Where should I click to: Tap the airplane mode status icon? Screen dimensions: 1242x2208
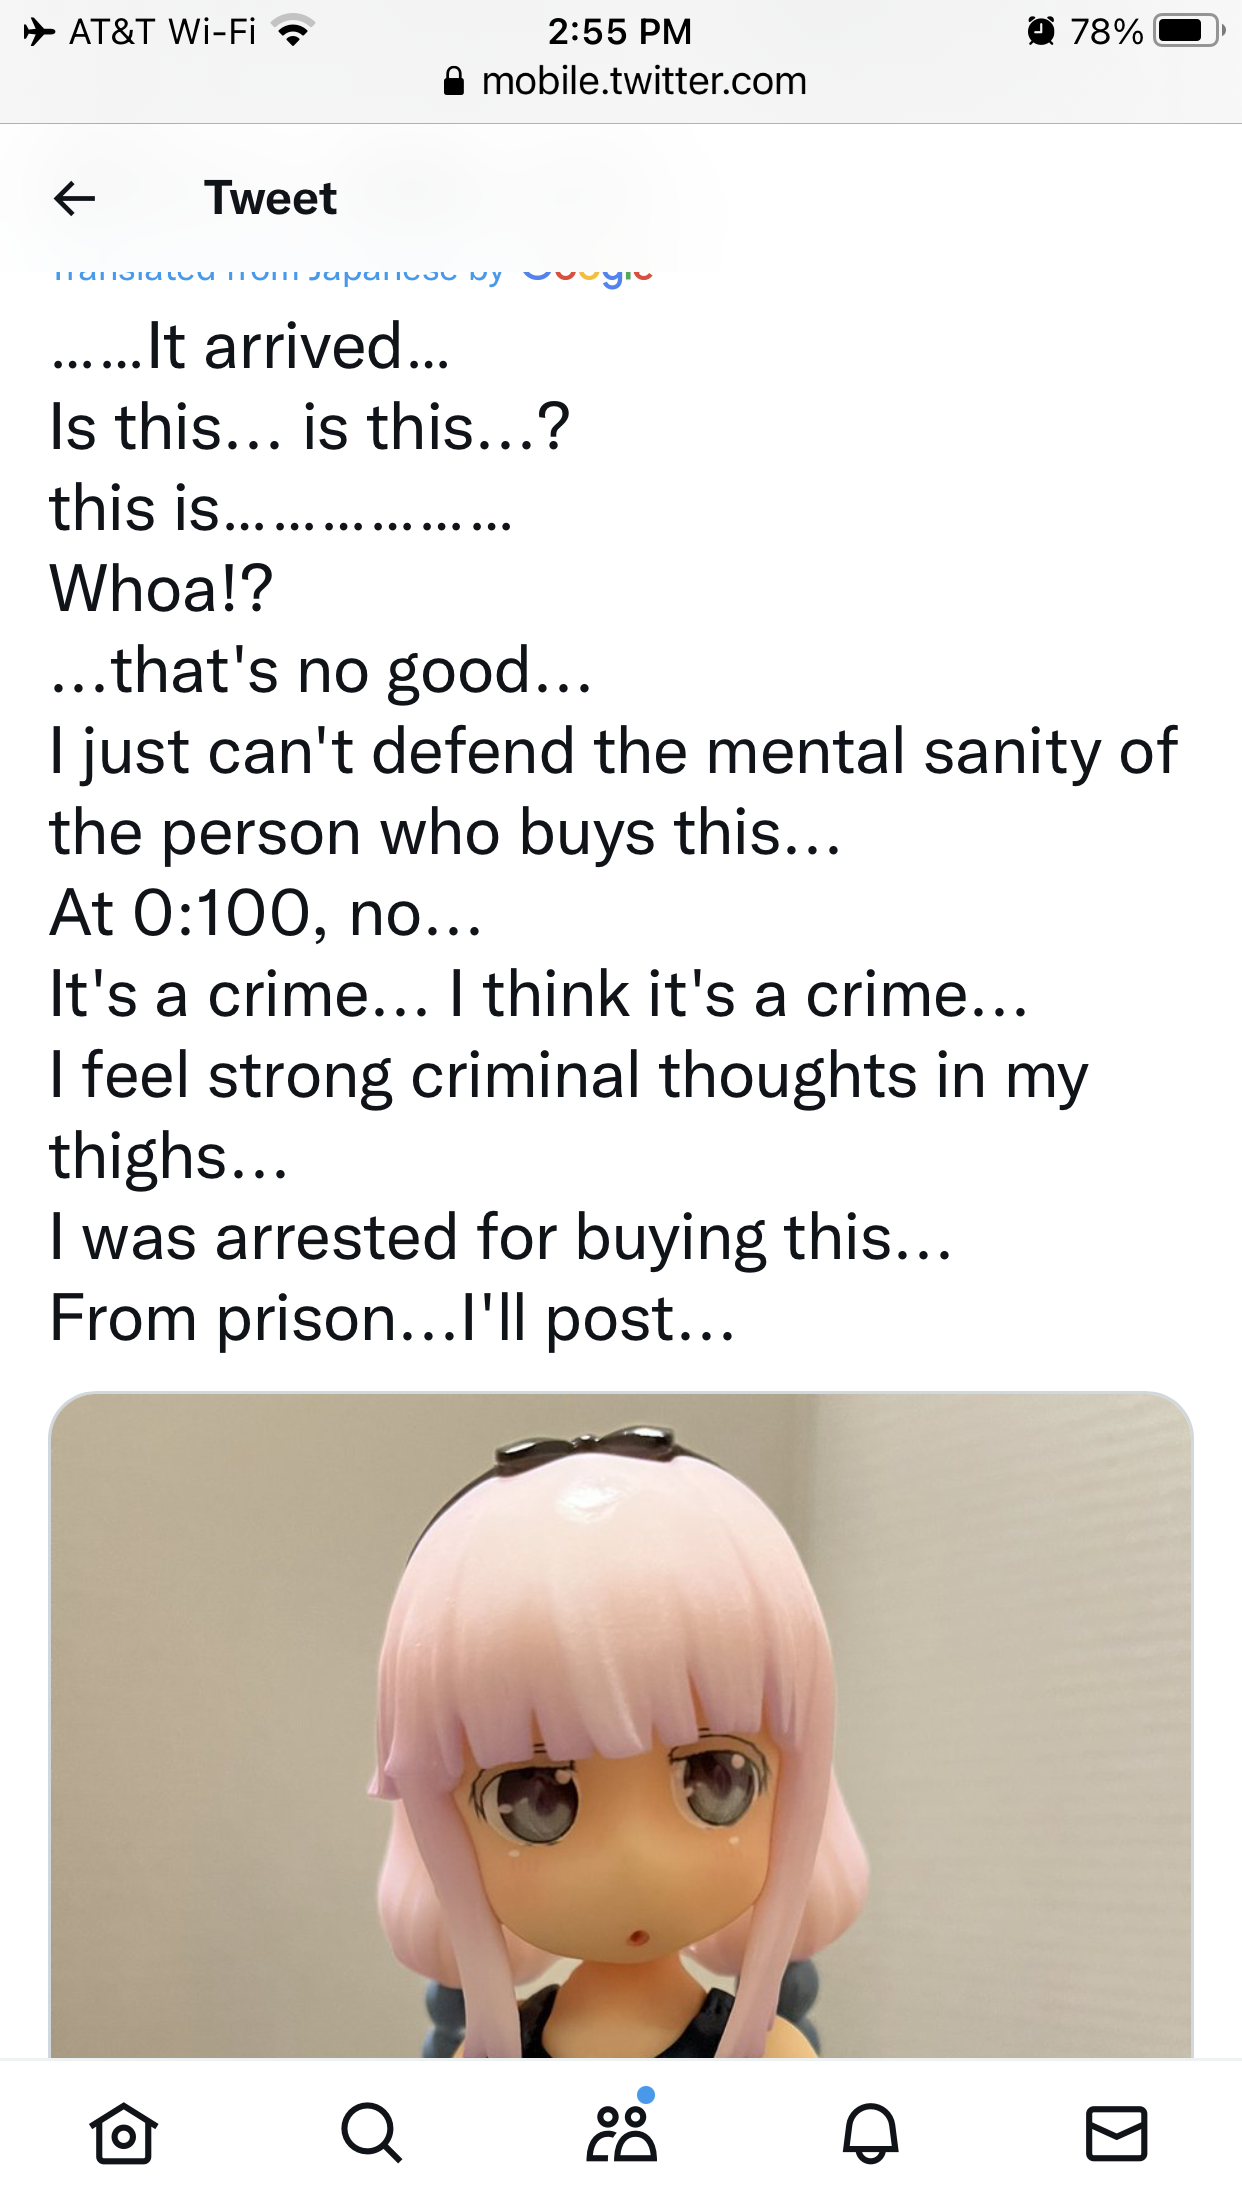(39, 32)
